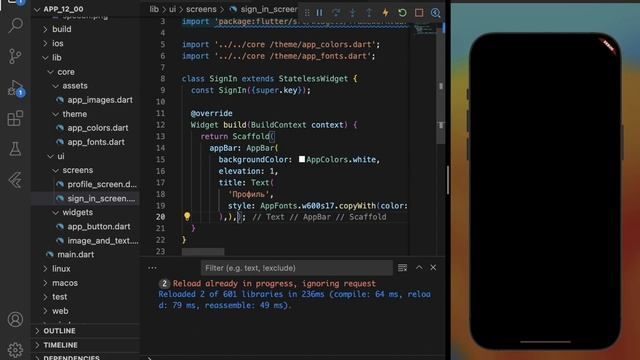Grab the debug toolbar drag handle
Image resolution: width=640 pixels, height=360 pixels.
click(x=307, y=13)
